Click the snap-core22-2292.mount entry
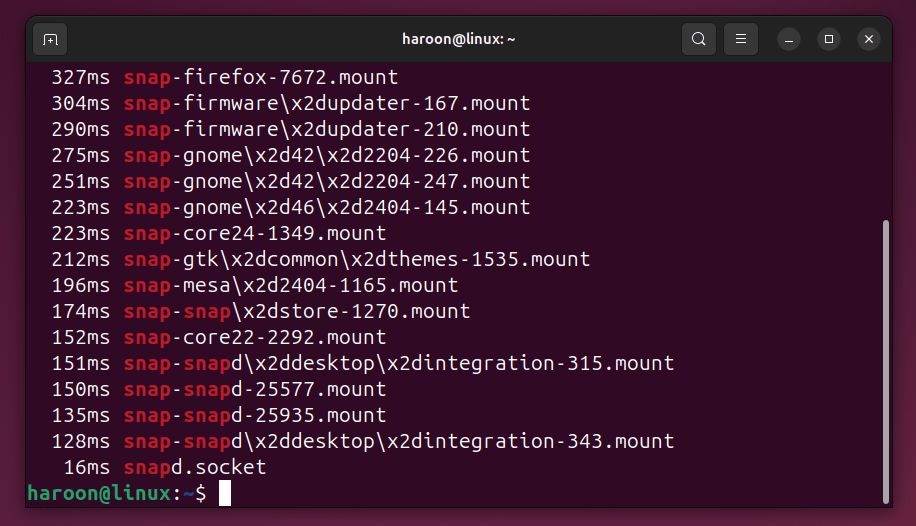This screenshot has width=916, height=526. click(255, 337)
